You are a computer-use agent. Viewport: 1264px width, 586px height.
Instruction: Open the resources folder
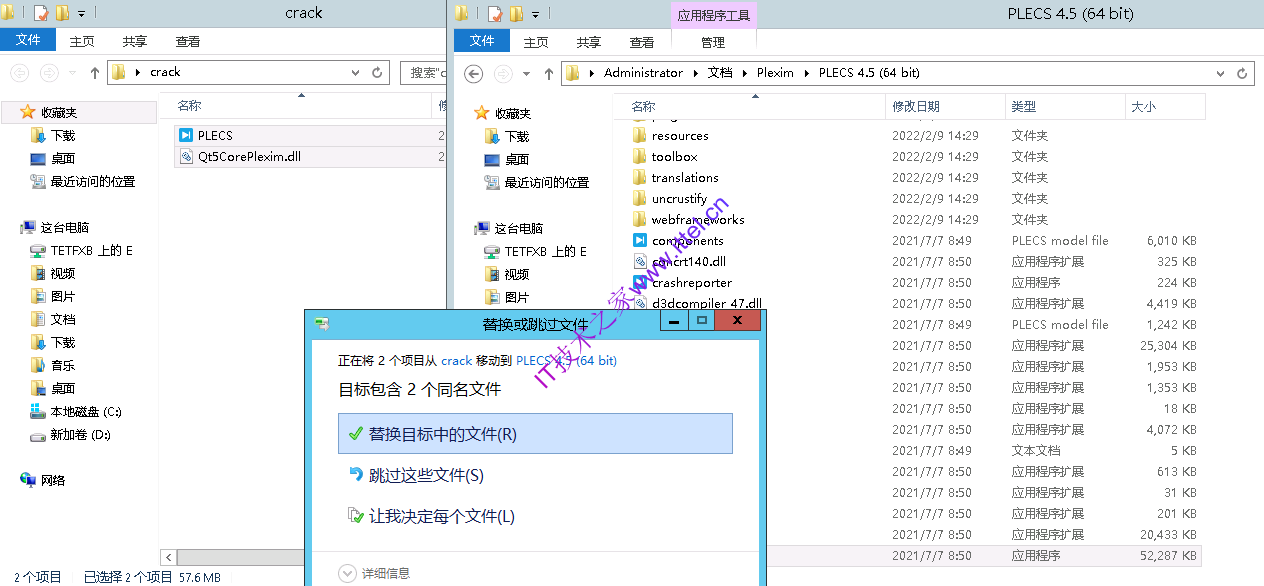(679, 136)
